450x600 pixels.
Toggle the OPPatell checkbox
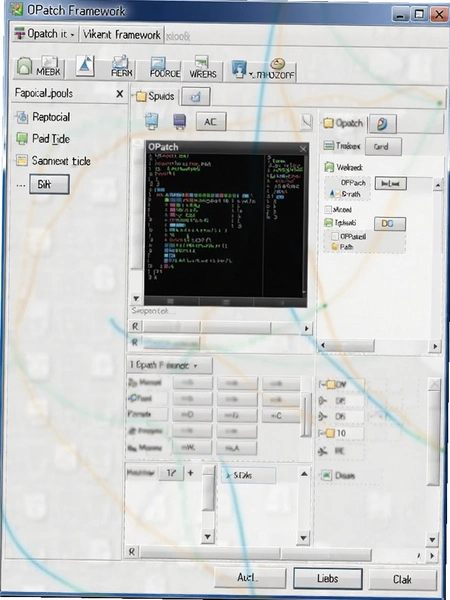click(x=334, y=236)
